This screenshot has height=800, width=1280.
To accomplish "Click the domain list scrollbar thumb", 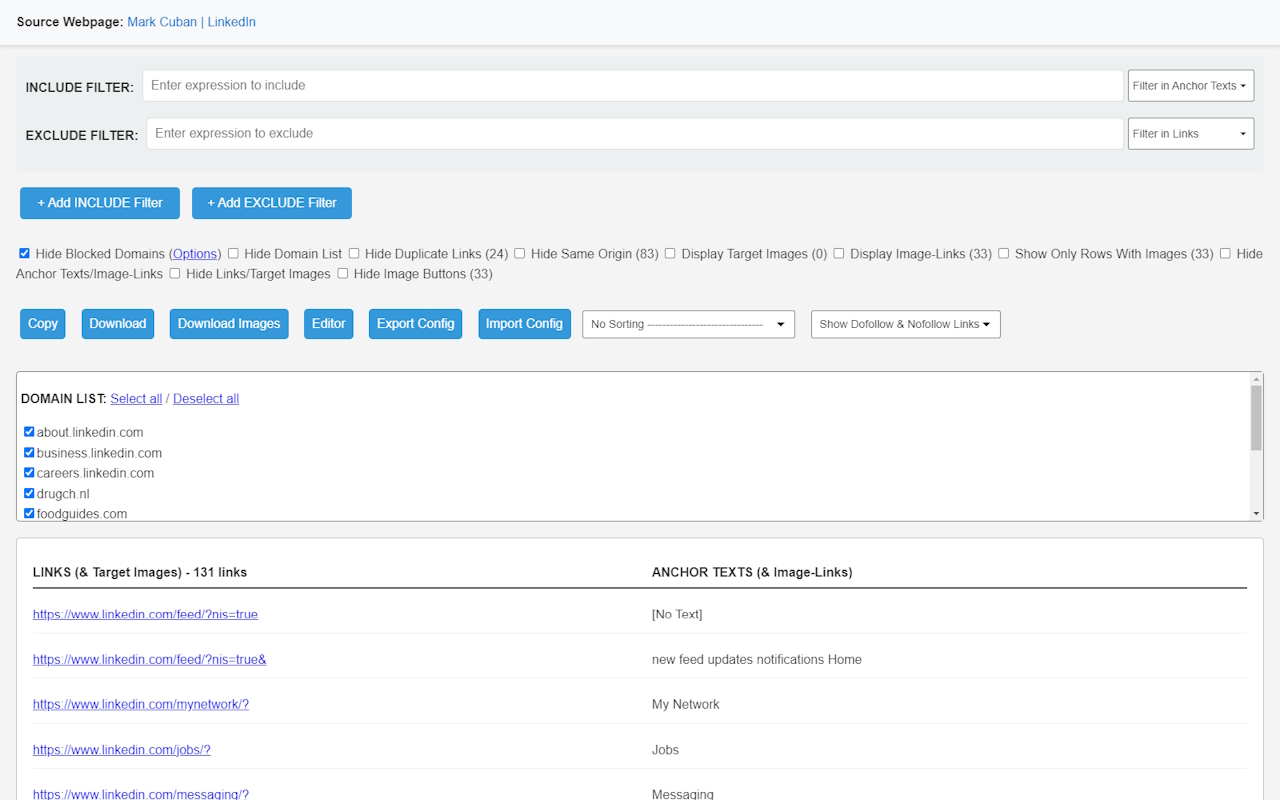I will pos(1257,418).
